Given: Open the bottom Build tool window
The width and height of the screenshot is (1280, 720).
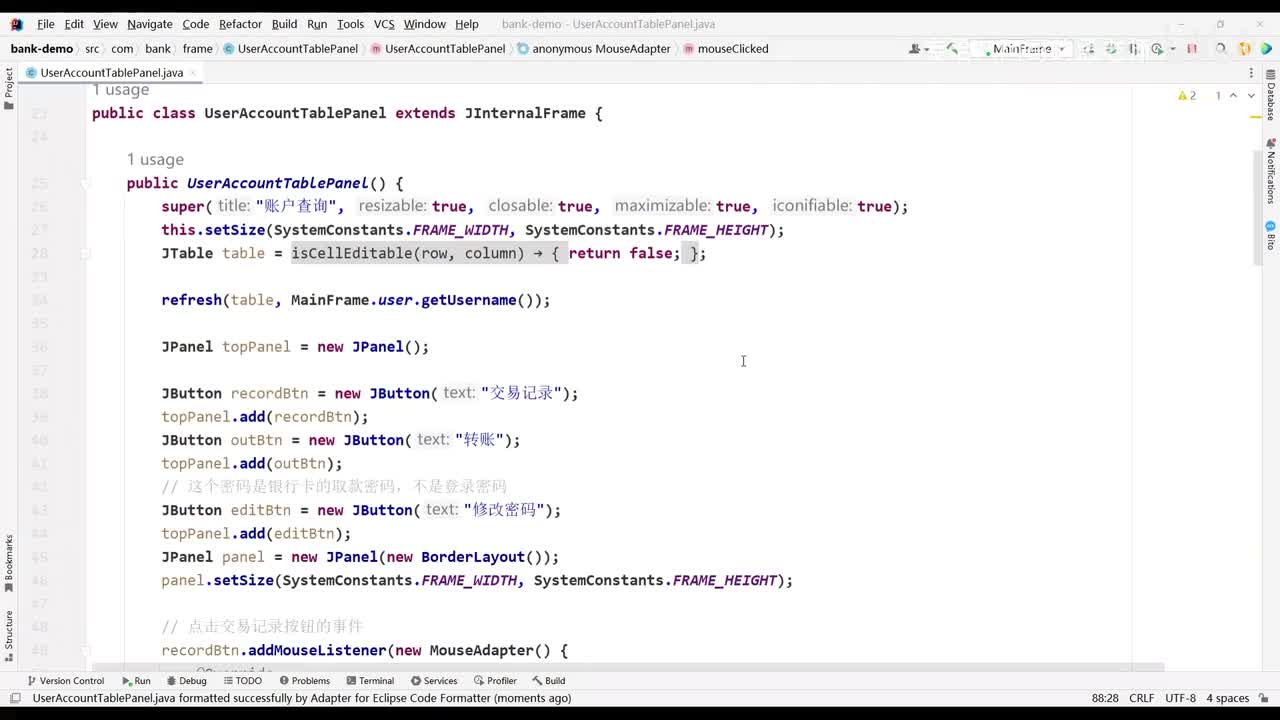Looking at the screenshot, I should pyautogui.click(x=549, y=681).
